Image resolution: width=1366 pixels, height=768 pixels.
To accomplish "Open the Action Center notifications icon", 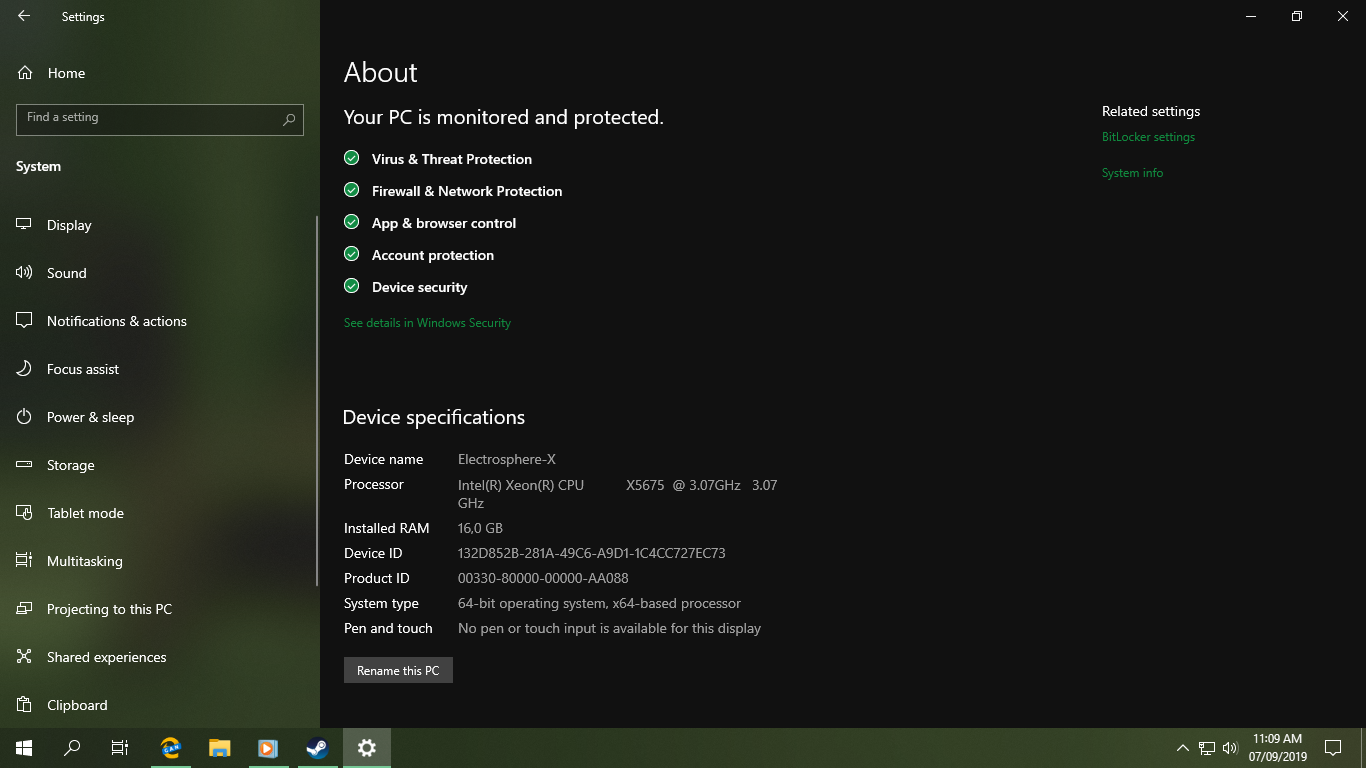I will [x=1332, y=748].
